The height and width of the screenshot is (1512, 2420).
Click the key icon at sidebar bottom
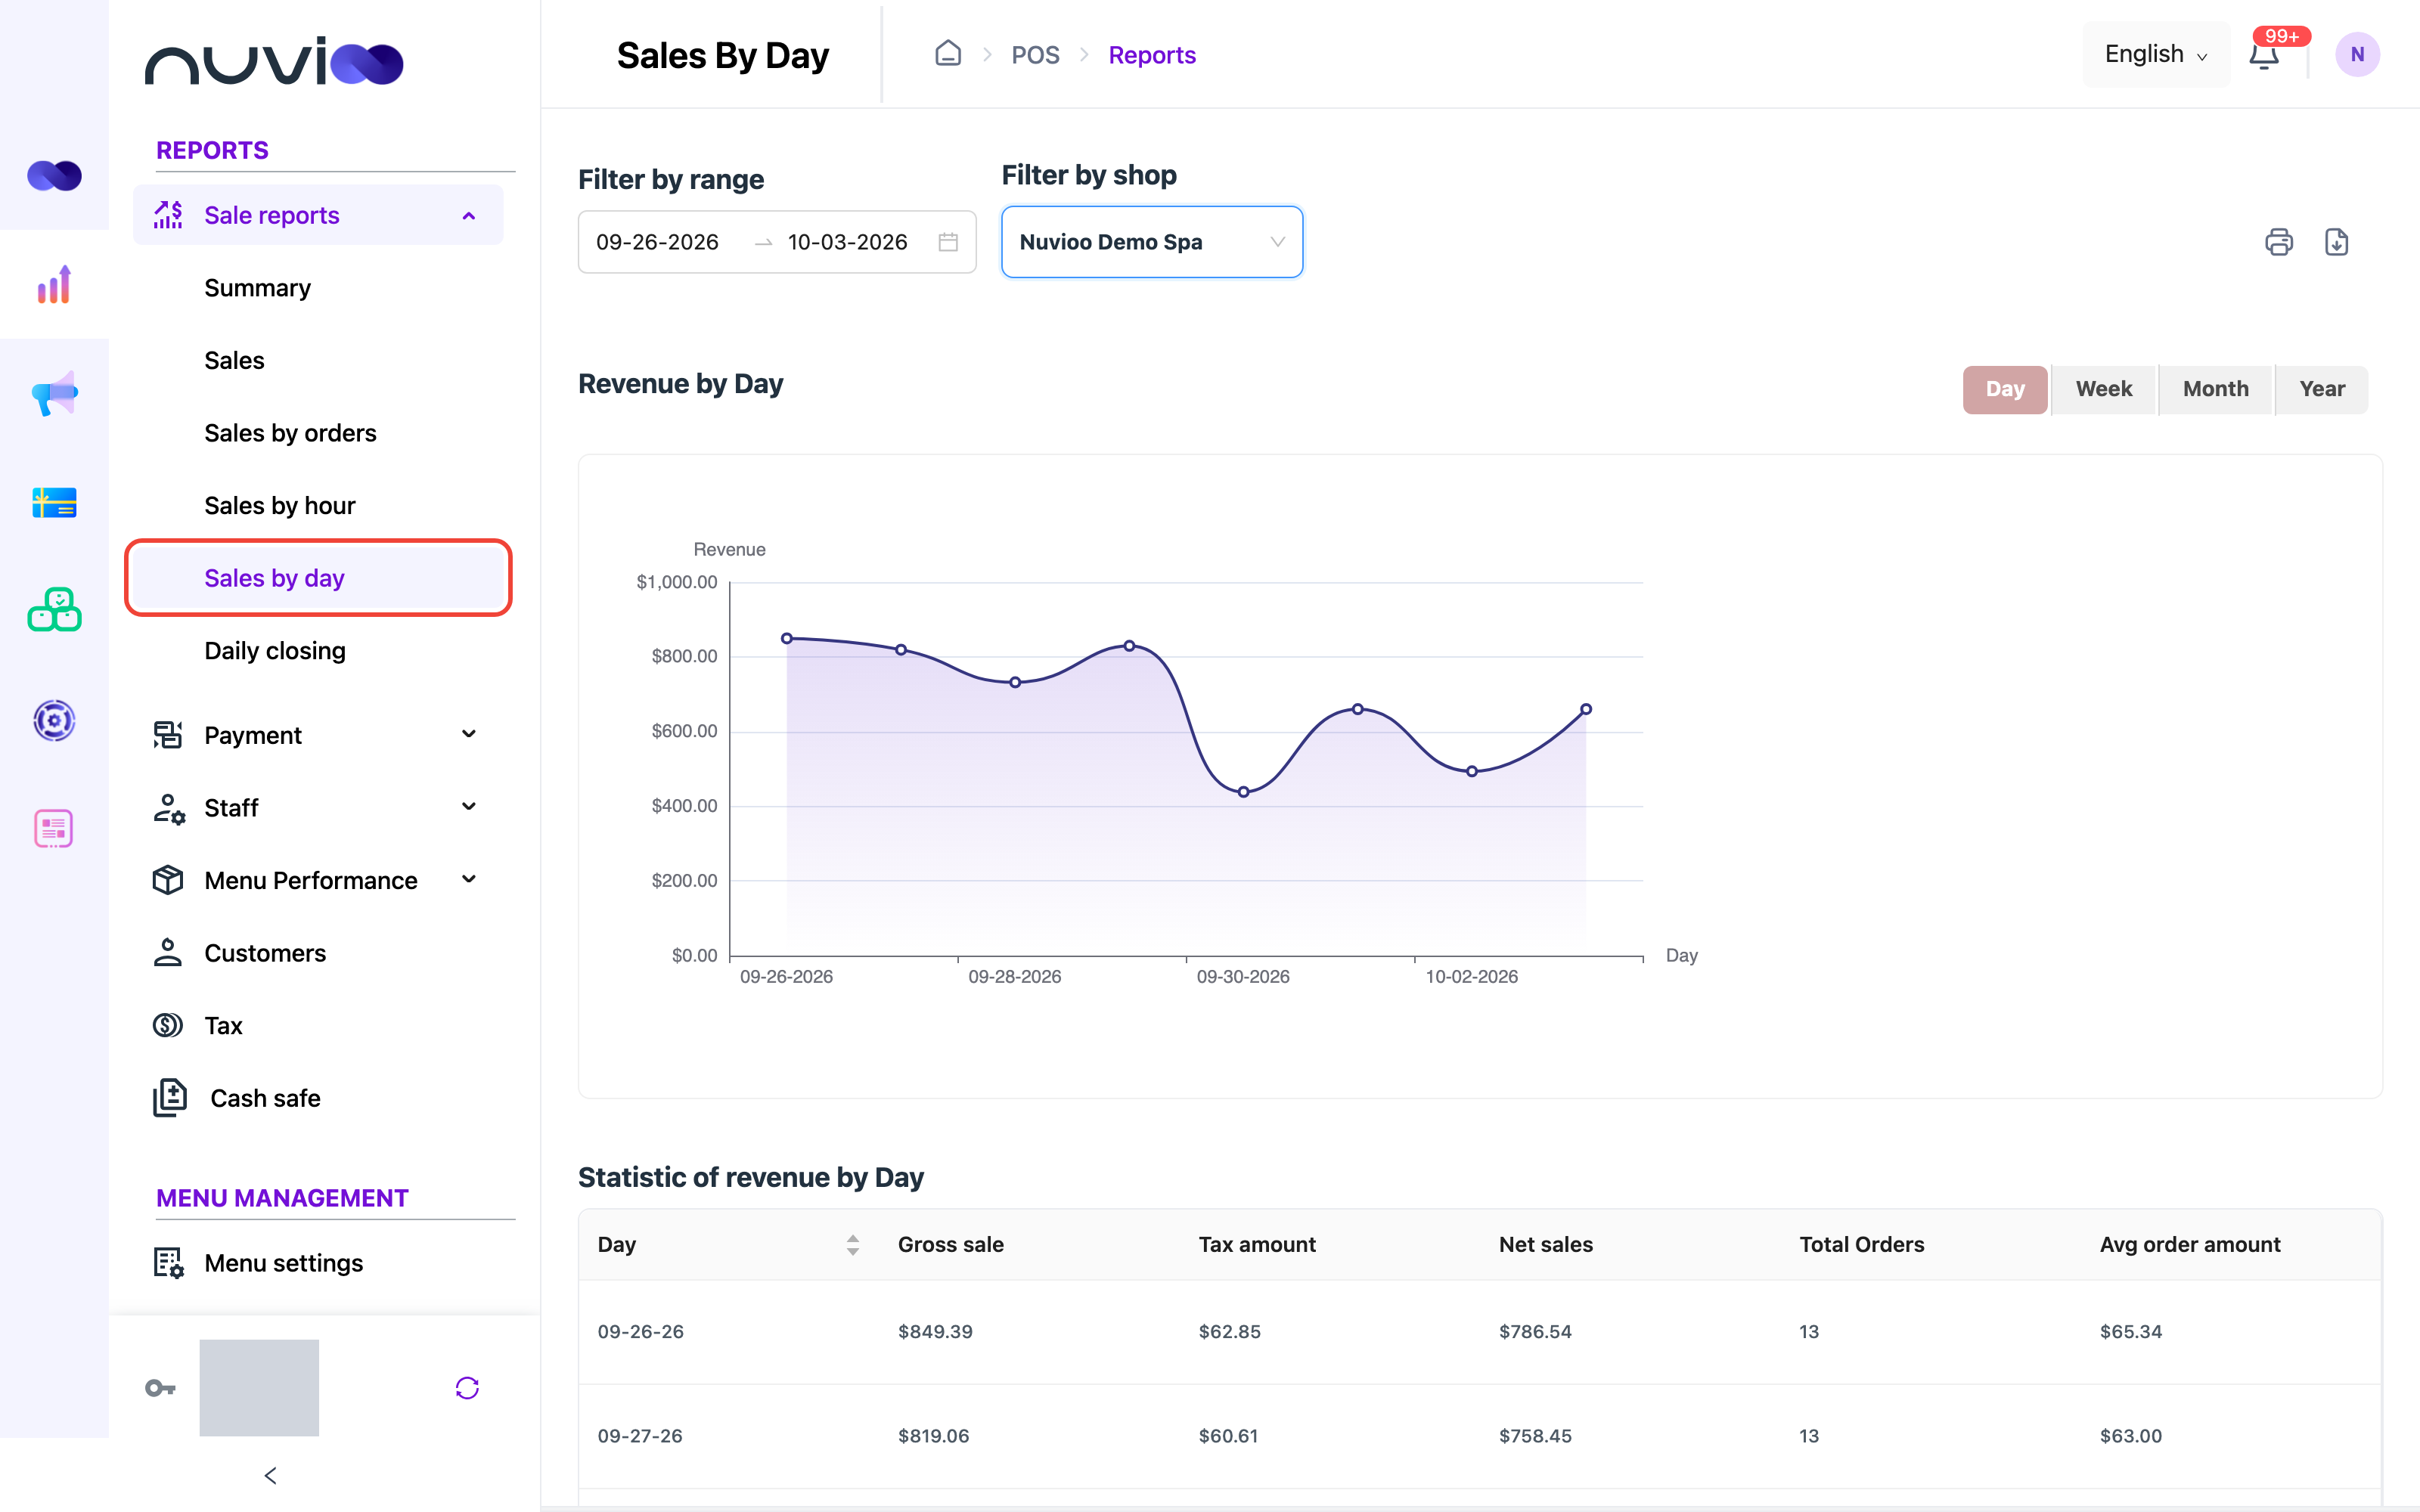pyautogui.click(x=160, y=1388)
